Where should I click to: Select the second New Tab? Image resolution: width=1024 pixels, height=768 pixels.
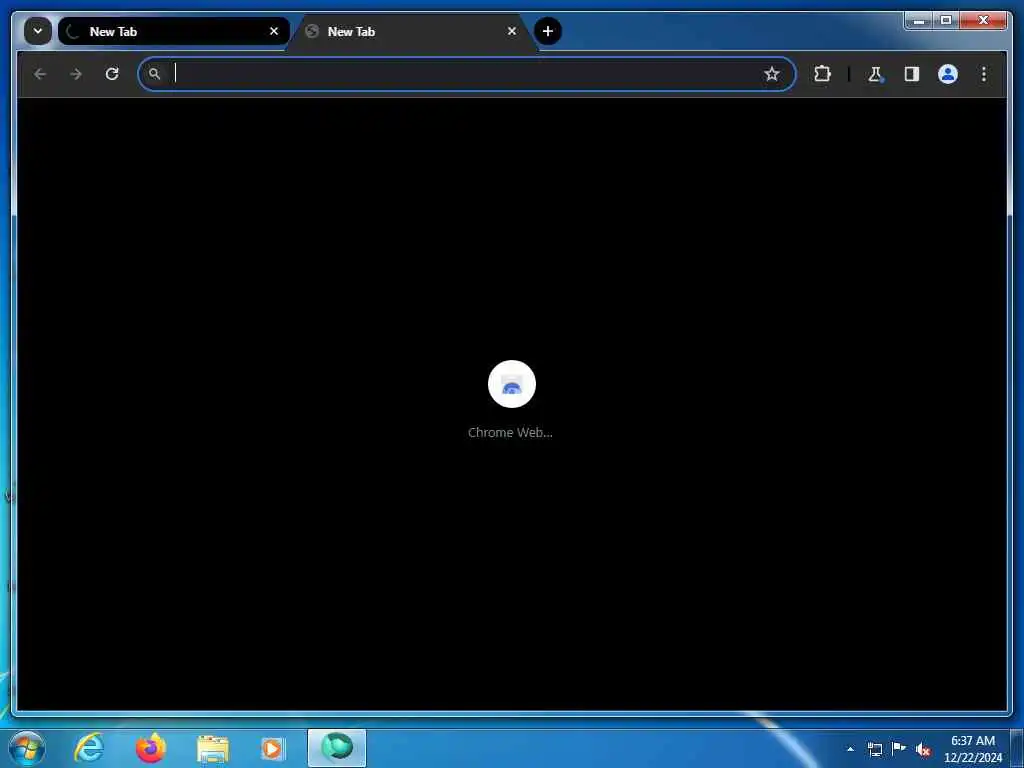[x=411, y=31]
